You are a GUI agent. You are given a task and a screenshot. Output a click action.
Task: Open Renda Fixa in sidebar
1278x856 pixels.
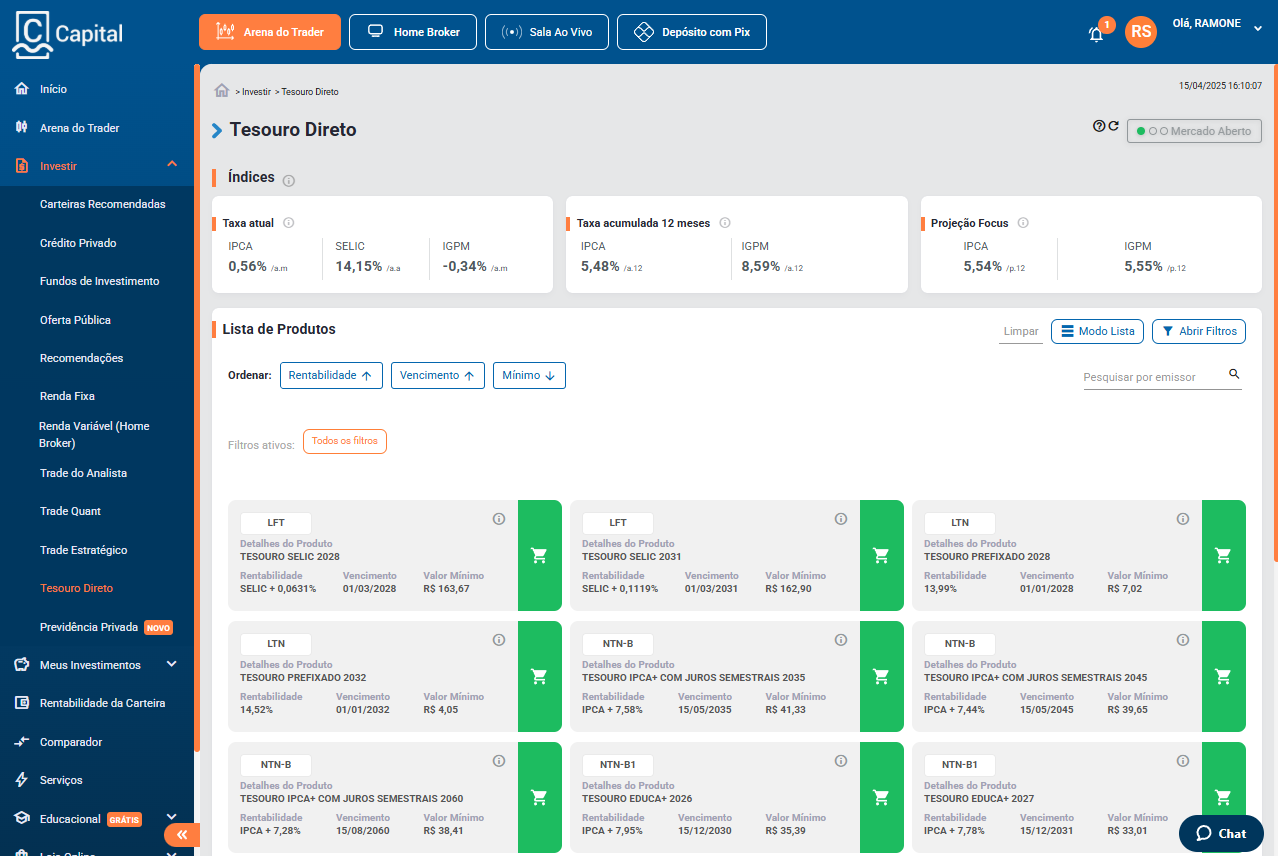(x=67, y=396)
